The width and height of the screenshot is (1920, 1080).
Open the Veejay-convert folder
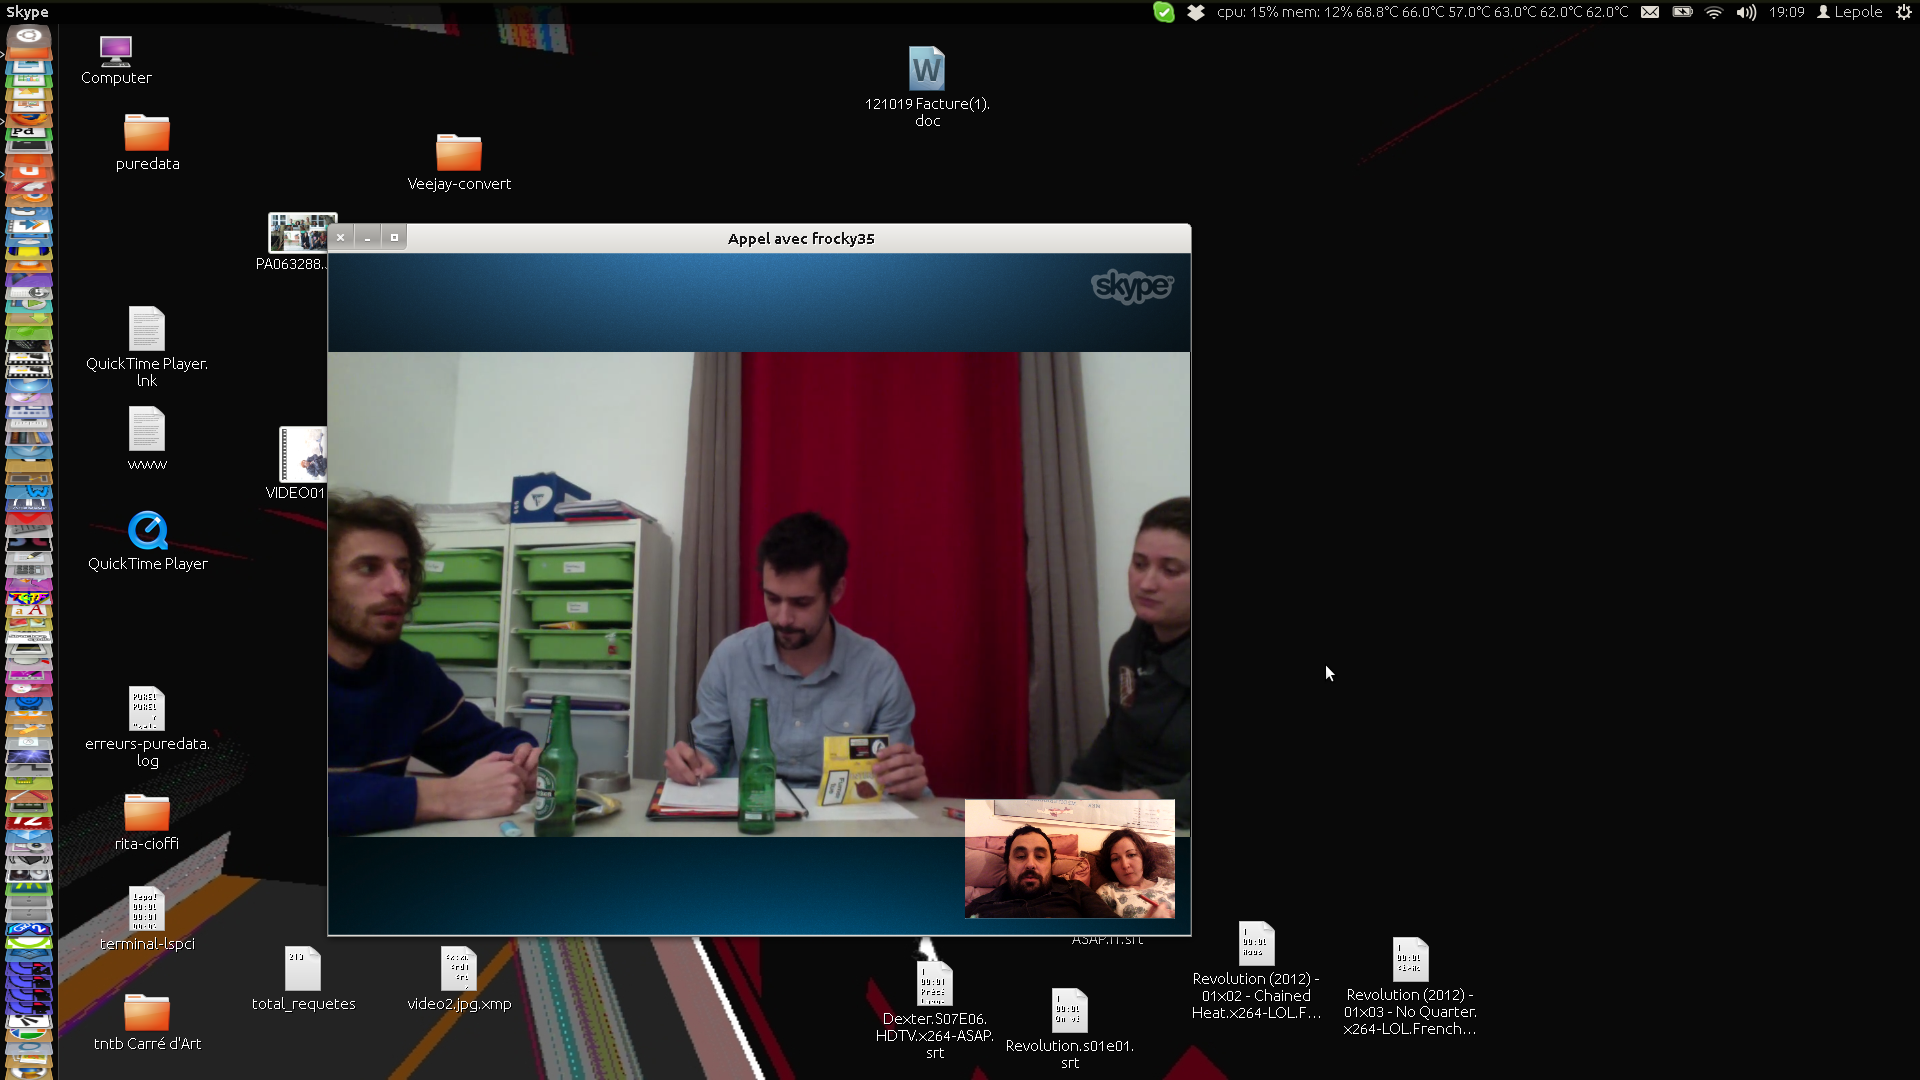tap(458, 153)
